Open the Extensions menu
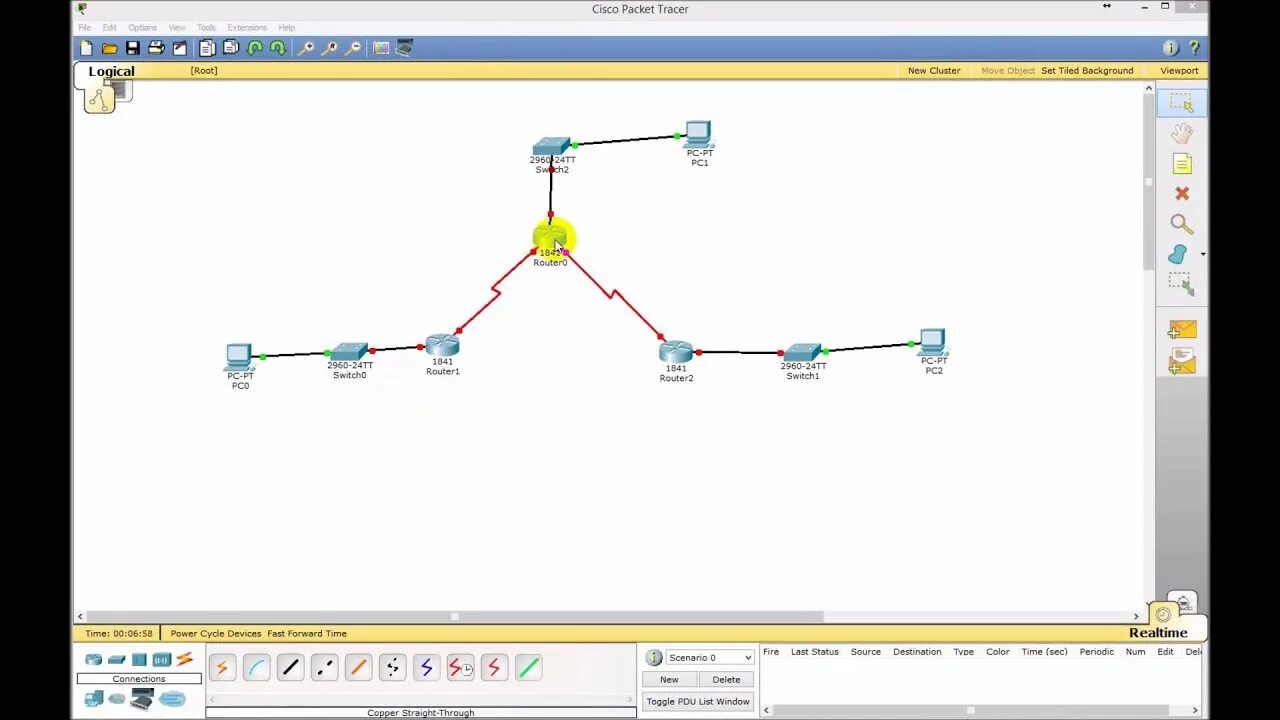The image size is (1280, 720). (247, 27)
